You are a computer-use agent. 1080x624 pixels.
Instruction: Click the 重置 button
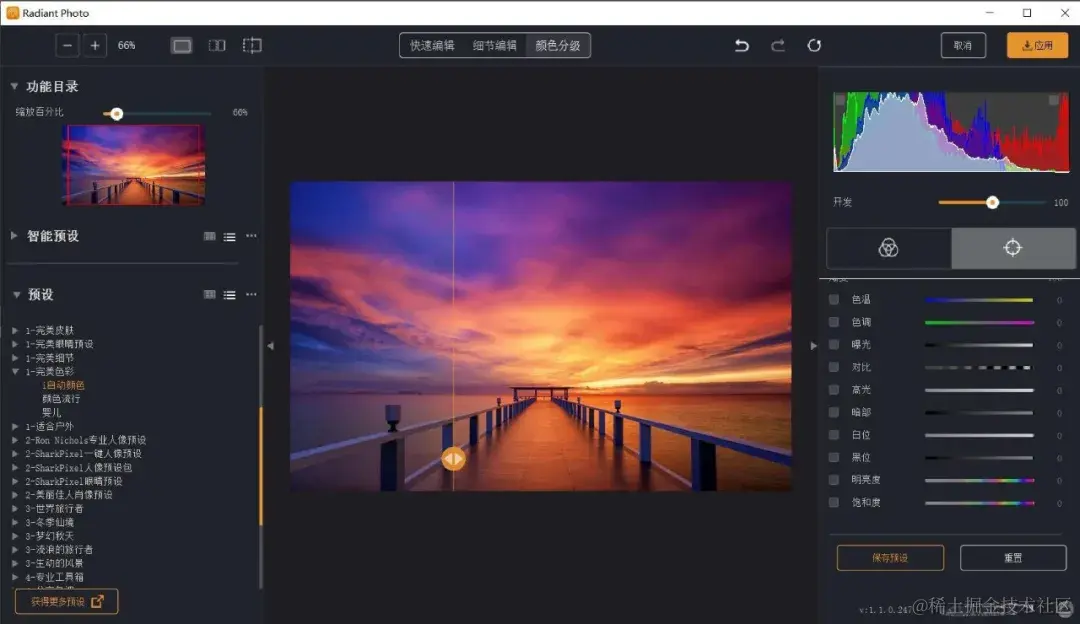point(1013,558)
